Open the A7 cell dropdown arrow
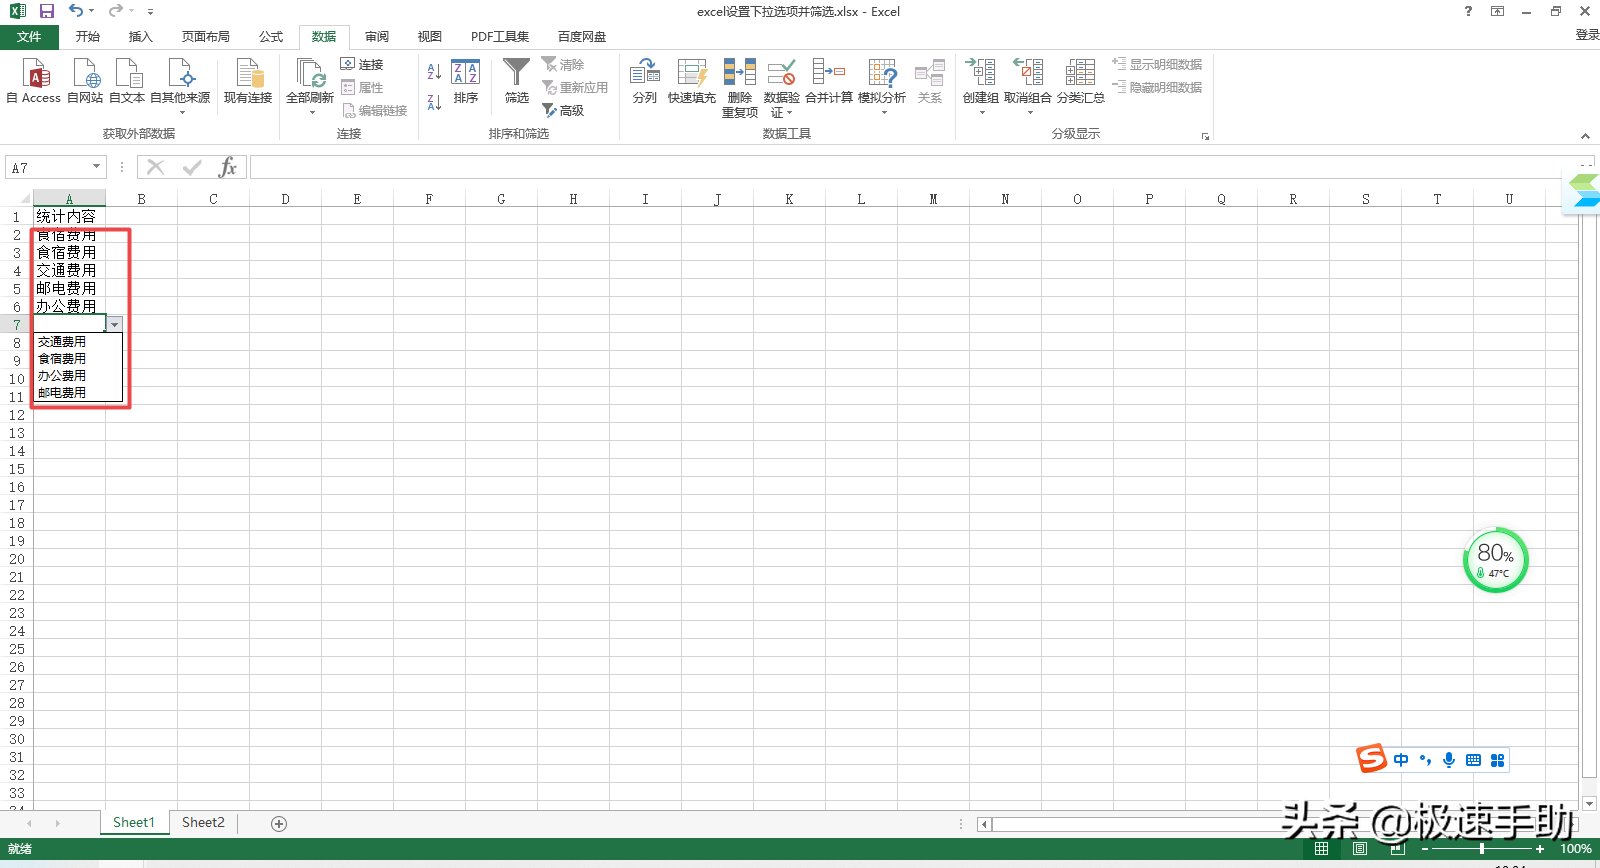The image size is (1600, 868). tap(115, 325)
